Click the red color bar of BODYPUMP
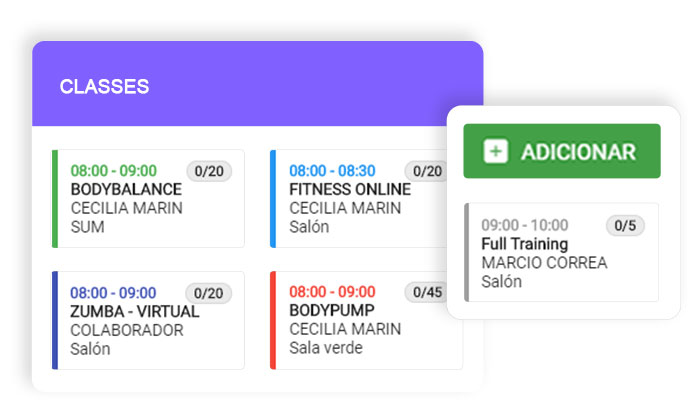Screen dimensions: 696x405 (273, 320)
